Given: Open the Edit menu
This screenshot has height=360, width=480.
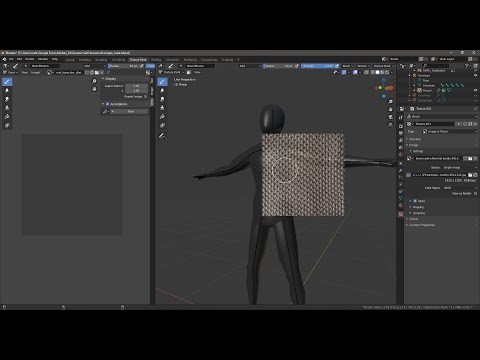Looking at the screenshot, I should coord(19,59).
